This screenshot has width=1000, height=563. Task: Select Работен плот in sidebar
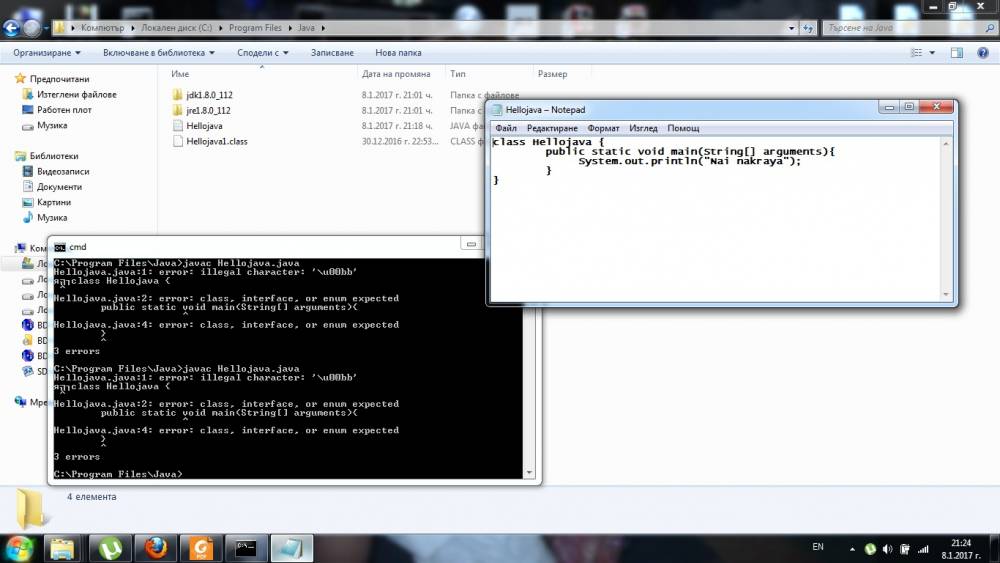(x=64, y=110)
